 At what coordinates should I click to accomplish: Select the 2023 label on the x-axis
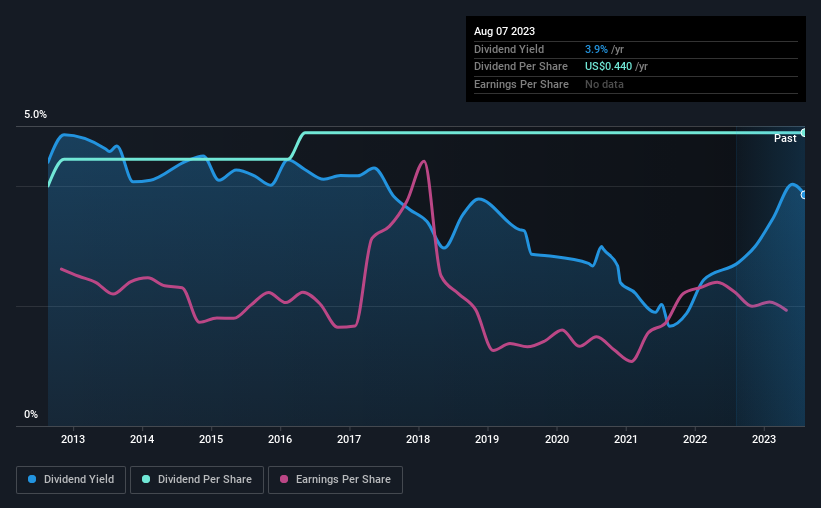click(x=763, y=439)
